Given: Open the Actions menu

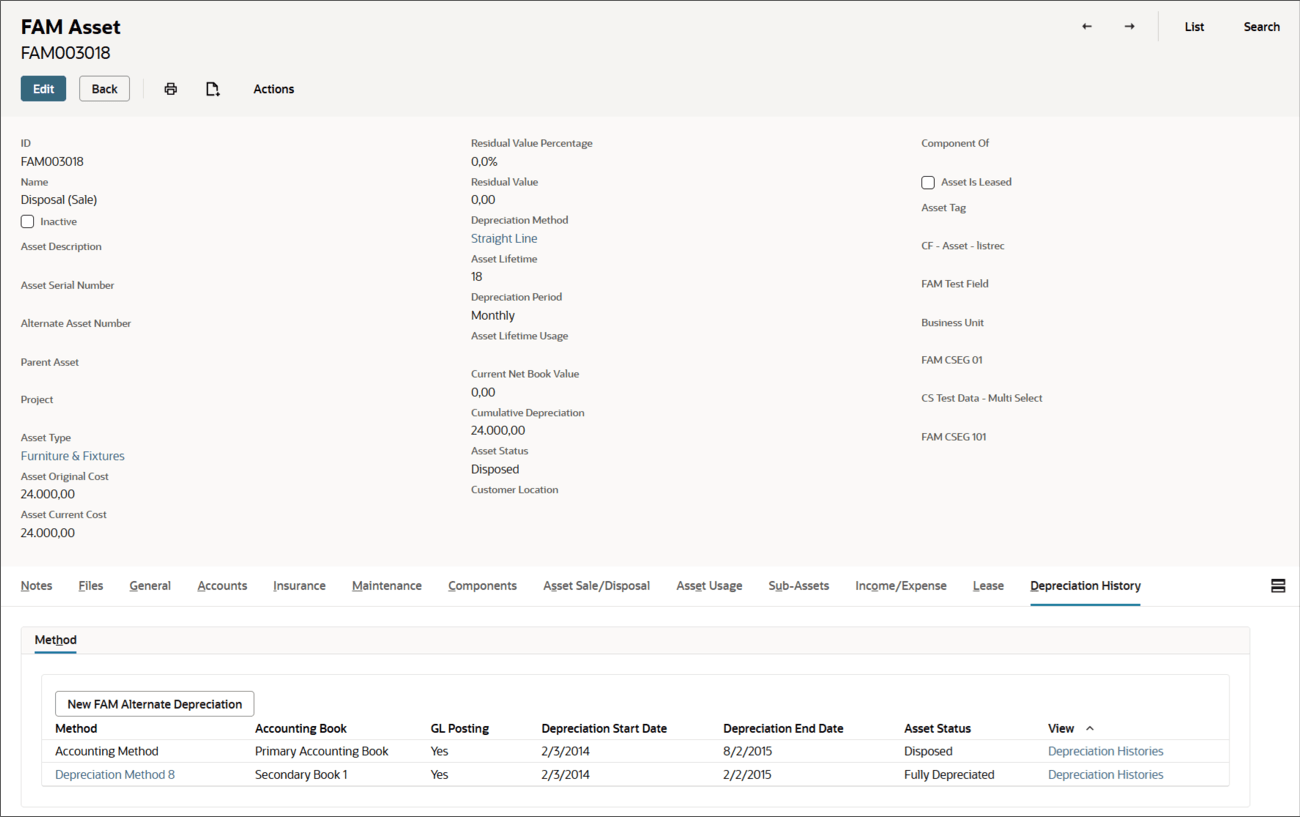Looking at the screenshot, I should [273, 88].
